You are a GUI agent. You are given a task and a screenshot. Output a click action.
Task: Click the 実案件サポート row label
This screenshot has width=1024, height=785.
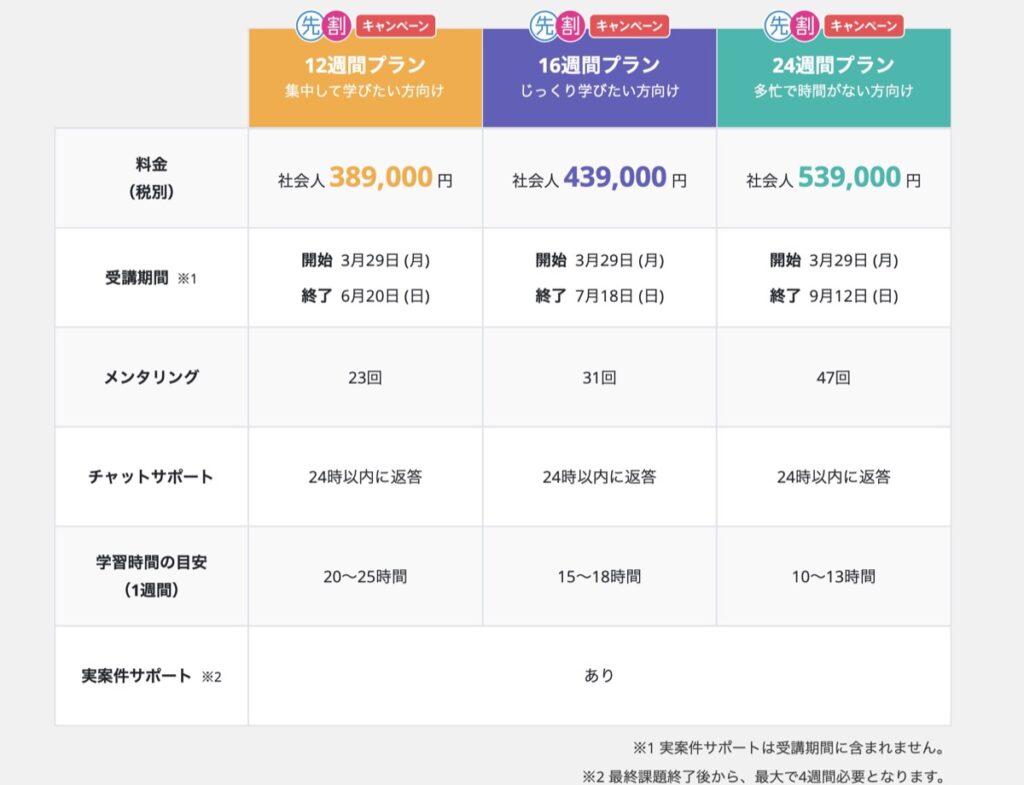(x=136, y=676)
